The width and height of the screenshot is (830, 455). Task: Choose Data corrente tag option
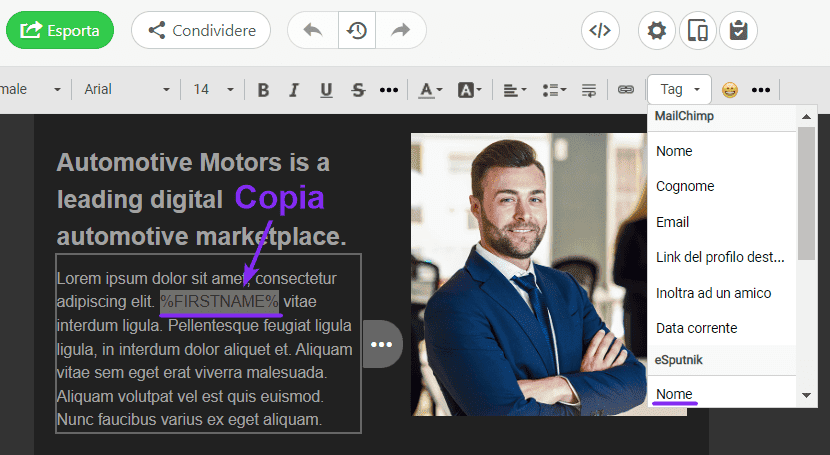(x=696, y=328)
